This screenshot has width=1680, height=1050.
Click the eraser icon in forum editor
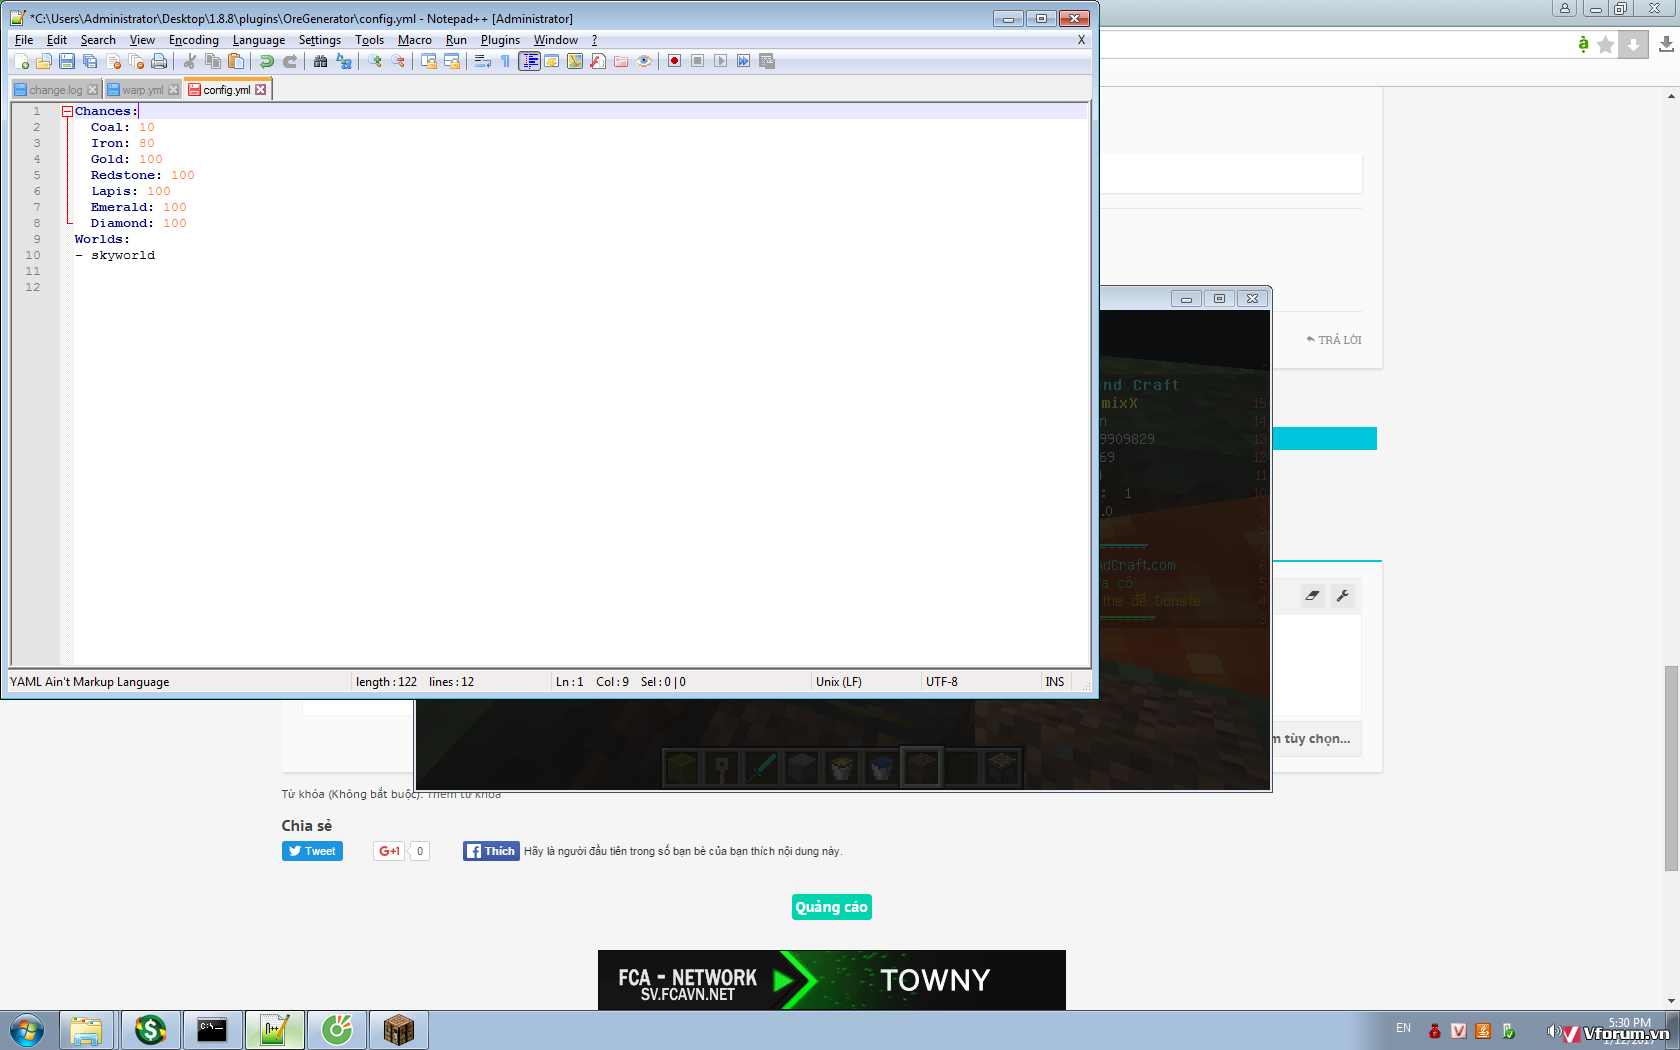click(x=1313, y=596)
